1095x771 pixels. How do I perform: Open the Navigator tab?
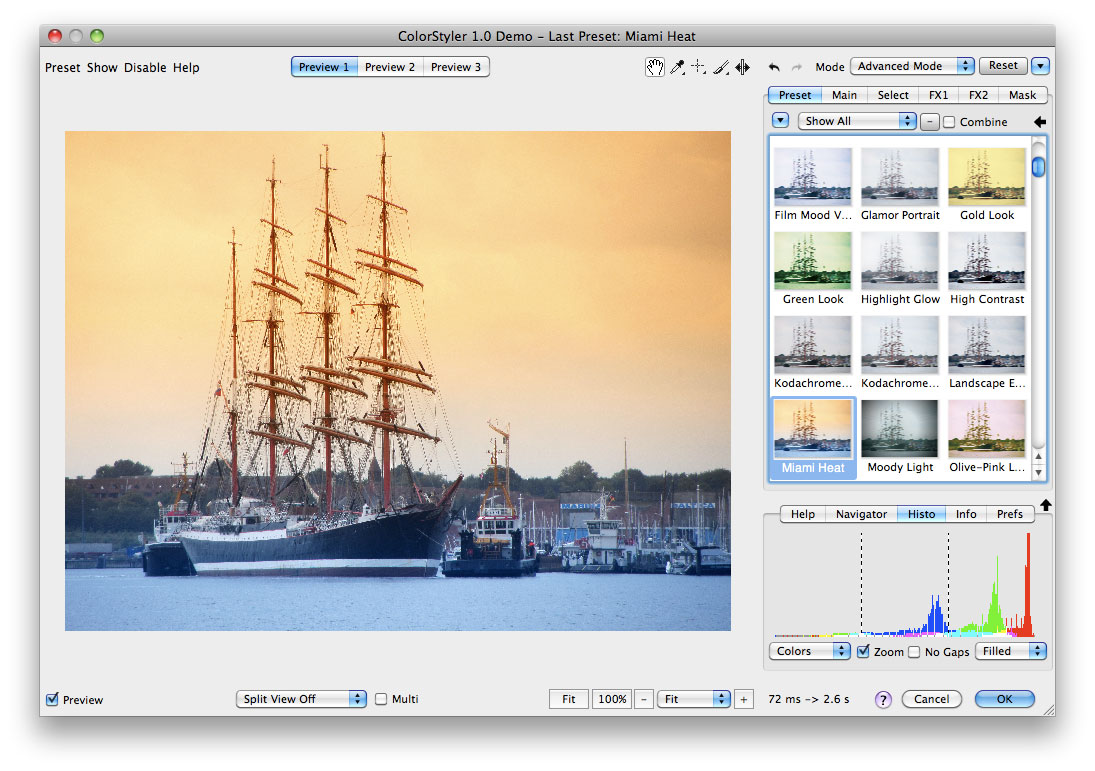point(861,514)
